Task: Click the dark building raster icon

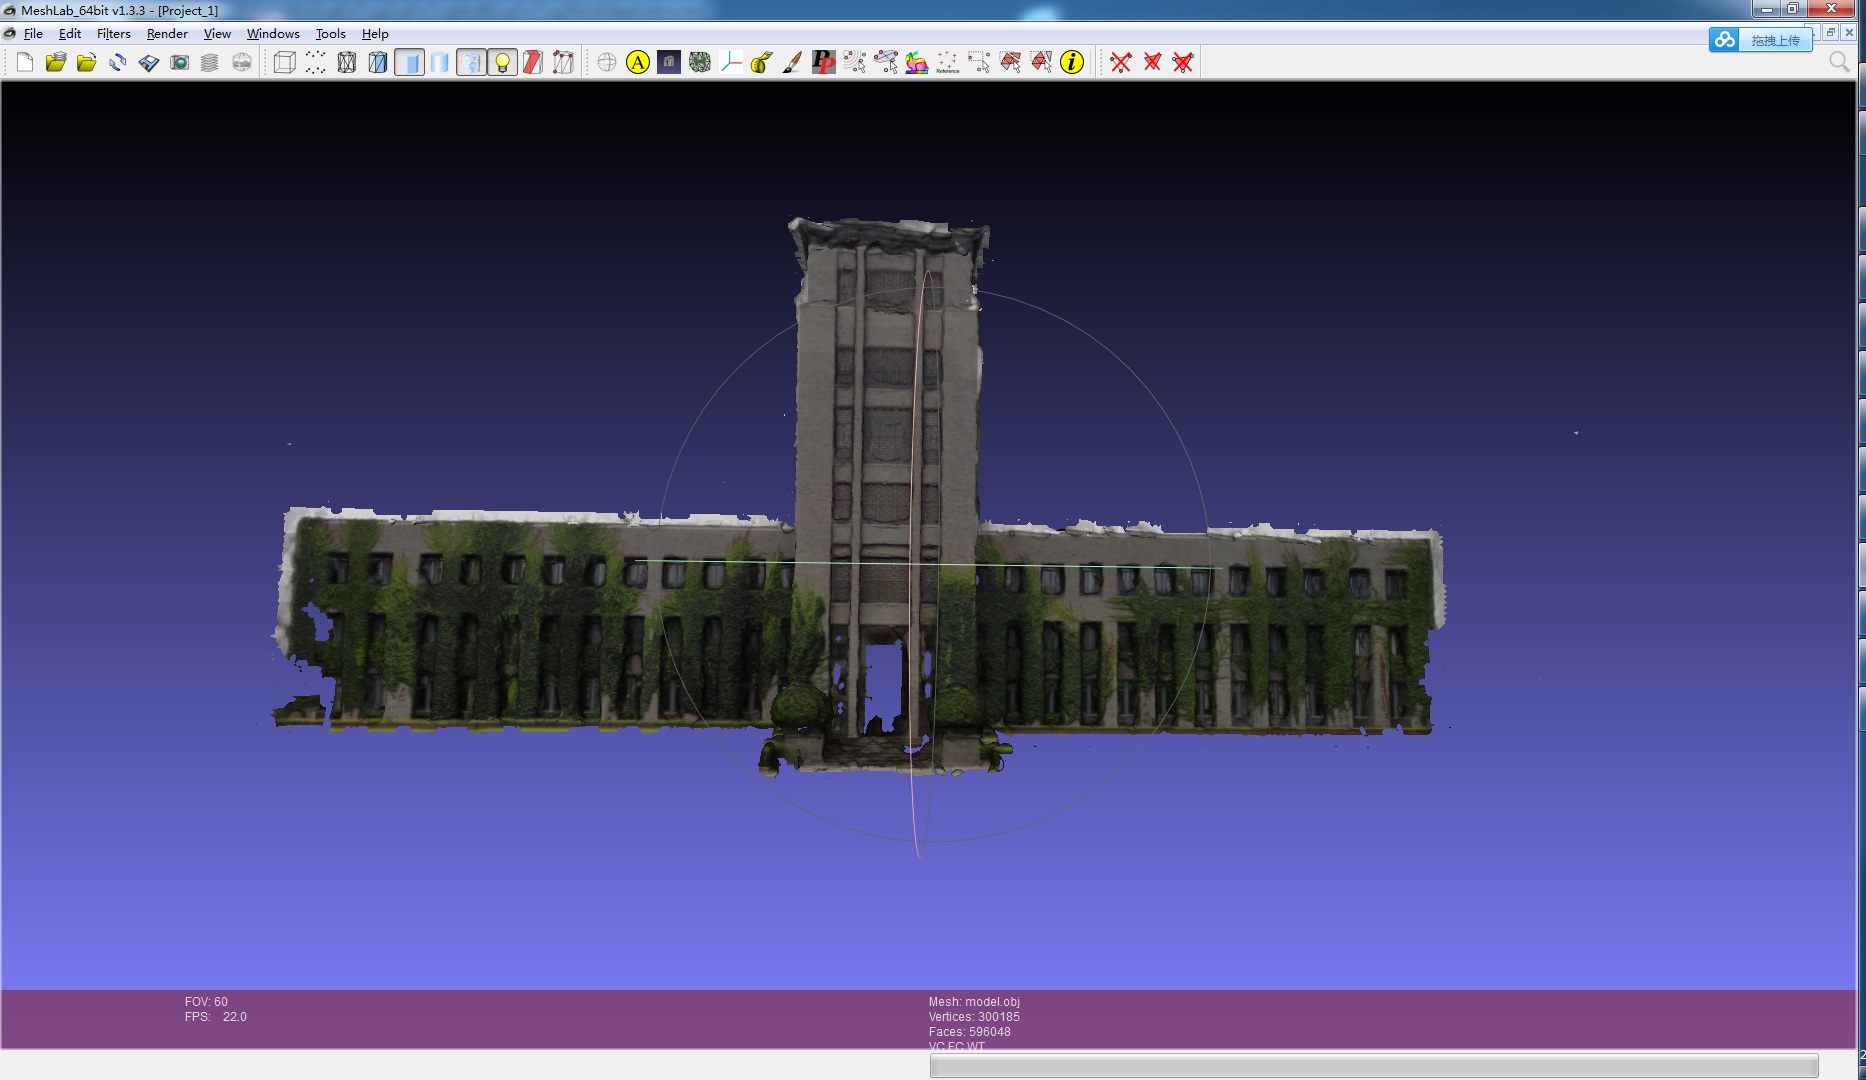Action: click(x=669, y=62)
